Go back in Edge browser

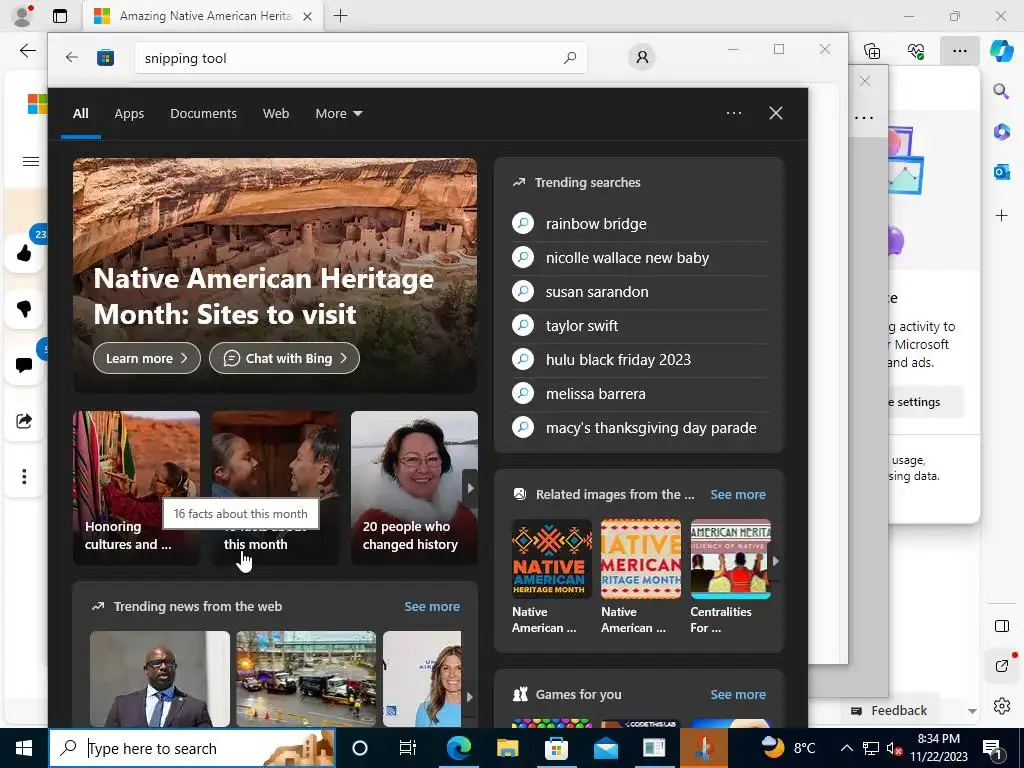click(27, 50)
